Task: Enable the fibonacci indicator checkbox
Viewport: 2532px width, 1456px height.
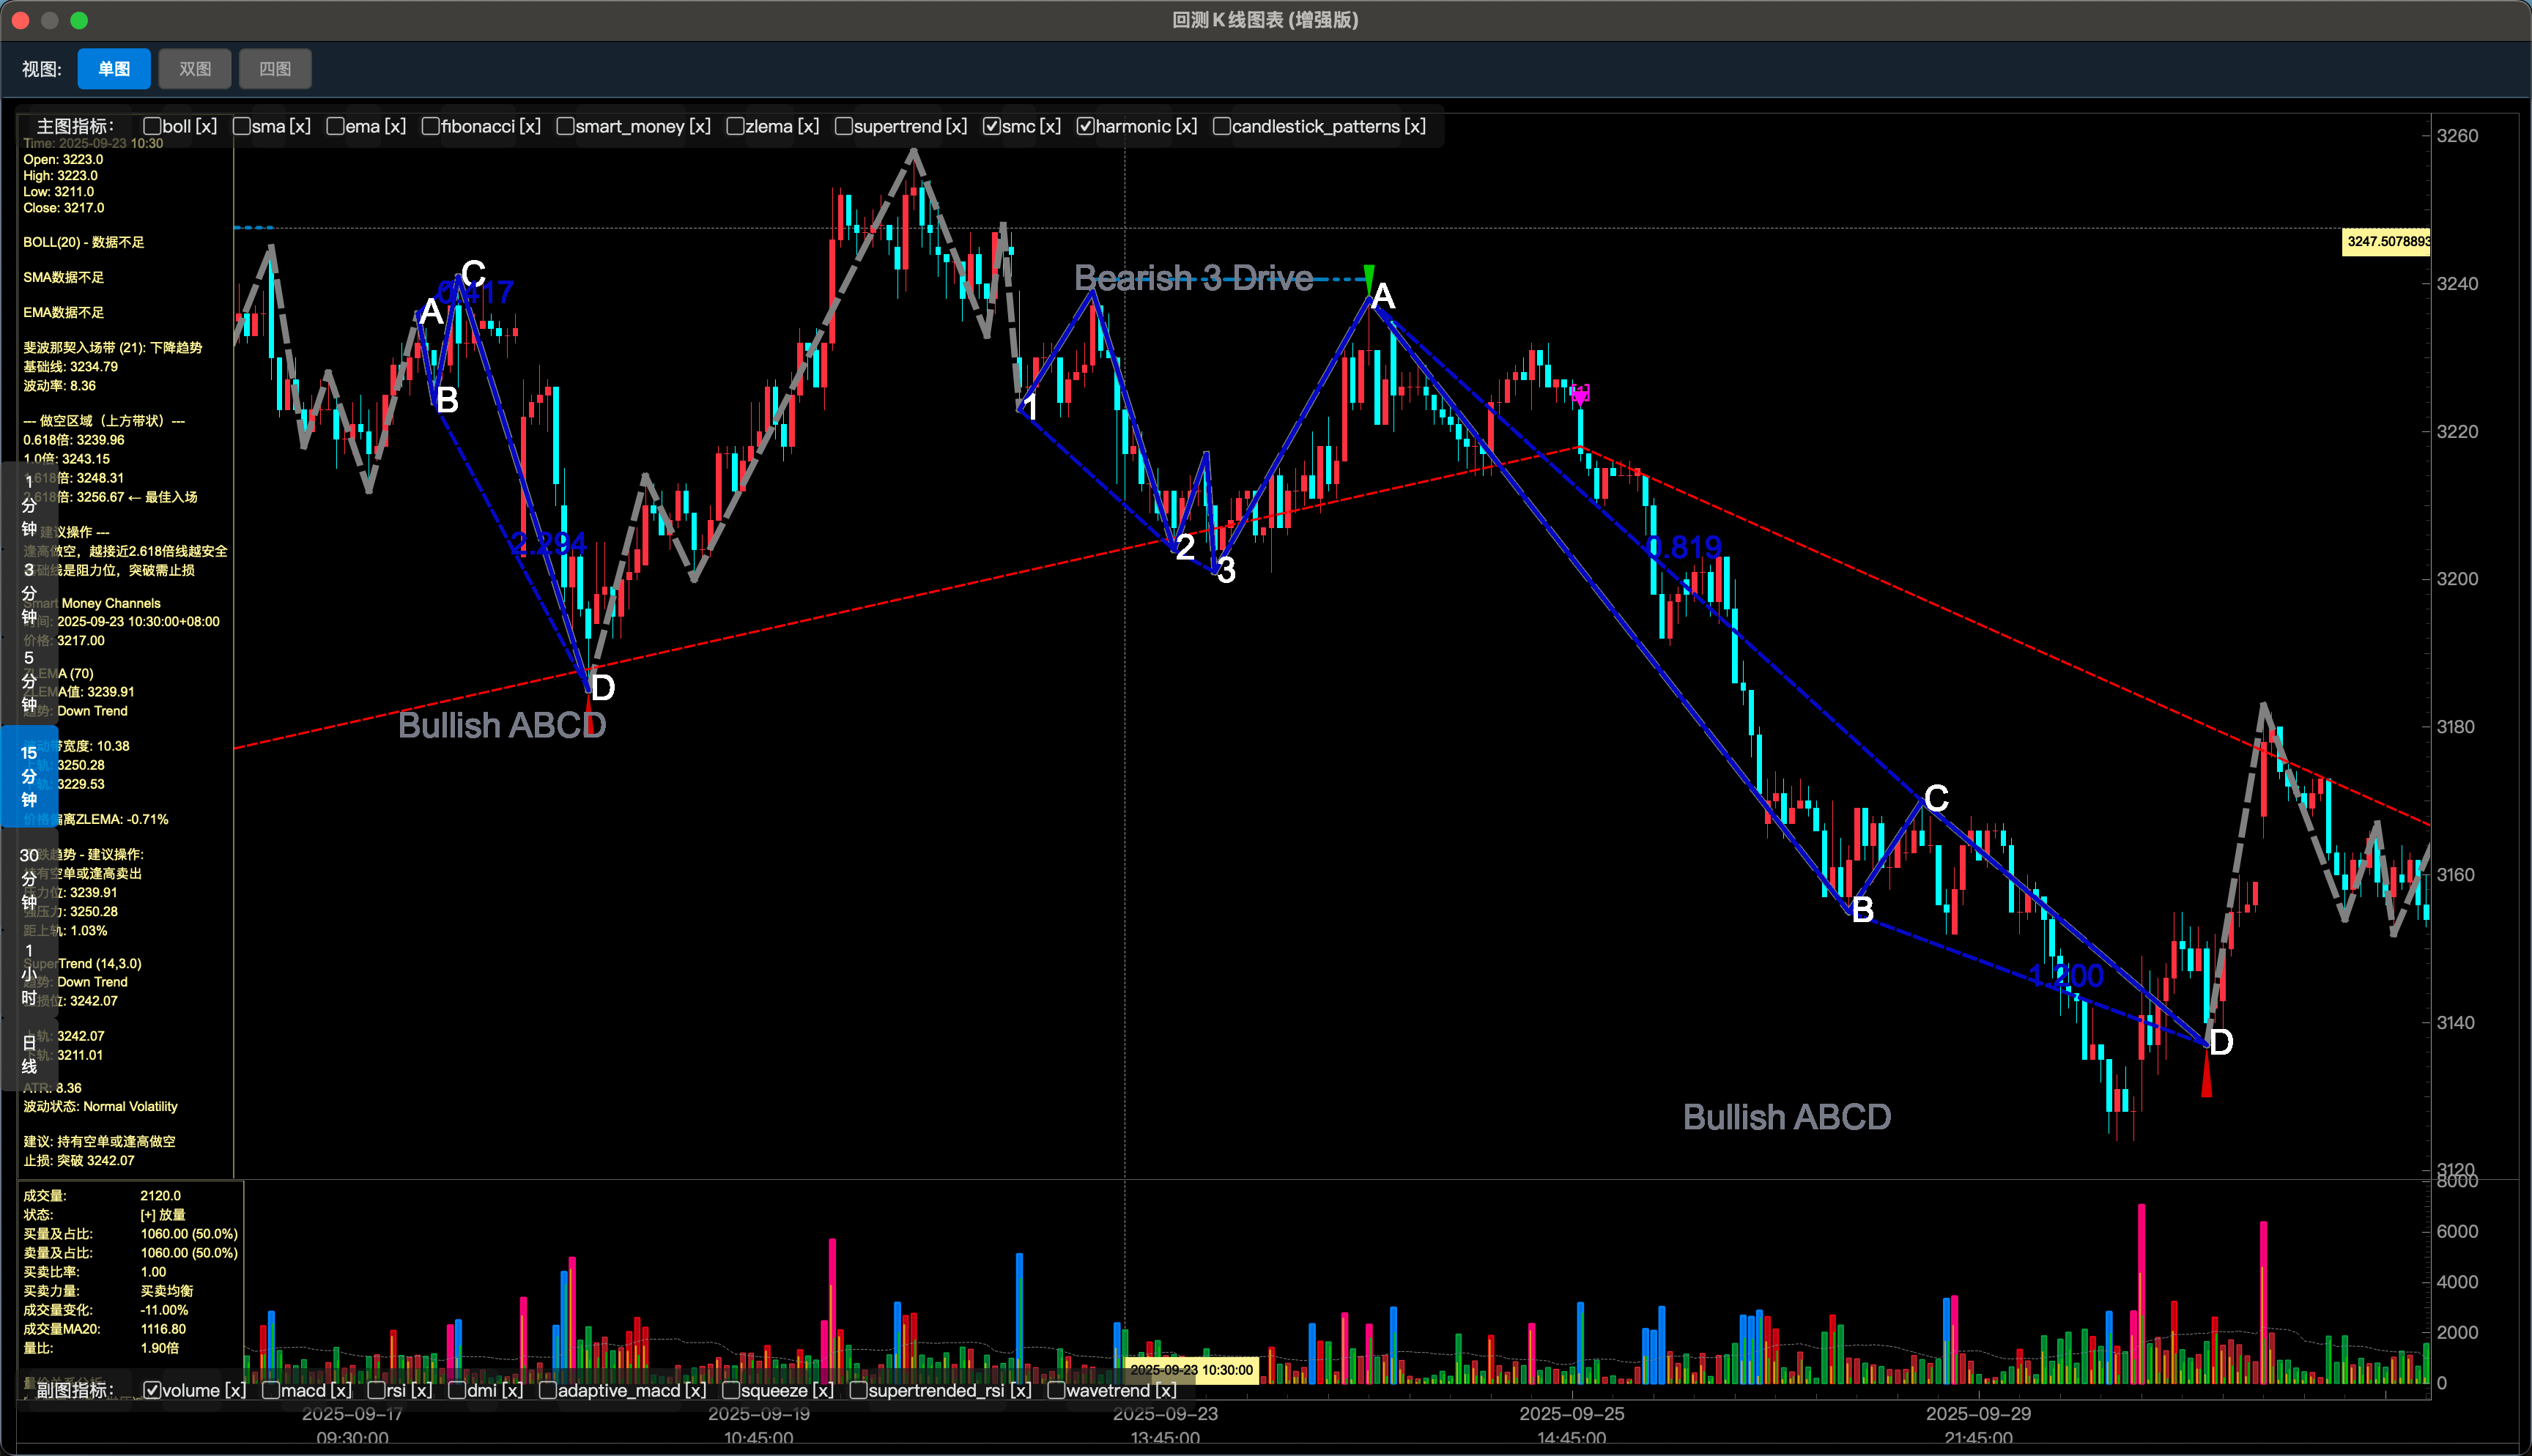Action: pos(431,126)
